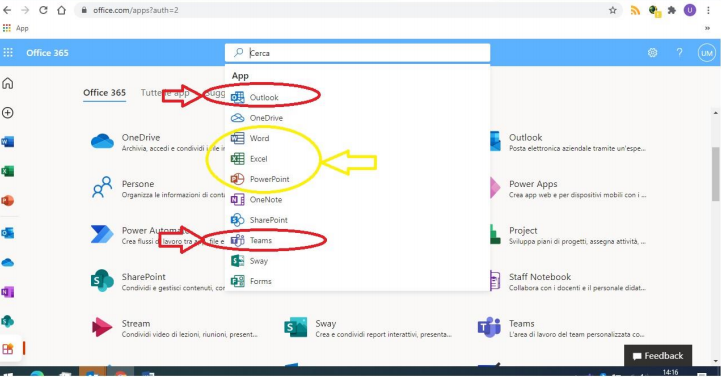Open the browser extensions puzzle icon
This screenshot has height=377, width=721.
pyautogui.click(x=672, y=10)
